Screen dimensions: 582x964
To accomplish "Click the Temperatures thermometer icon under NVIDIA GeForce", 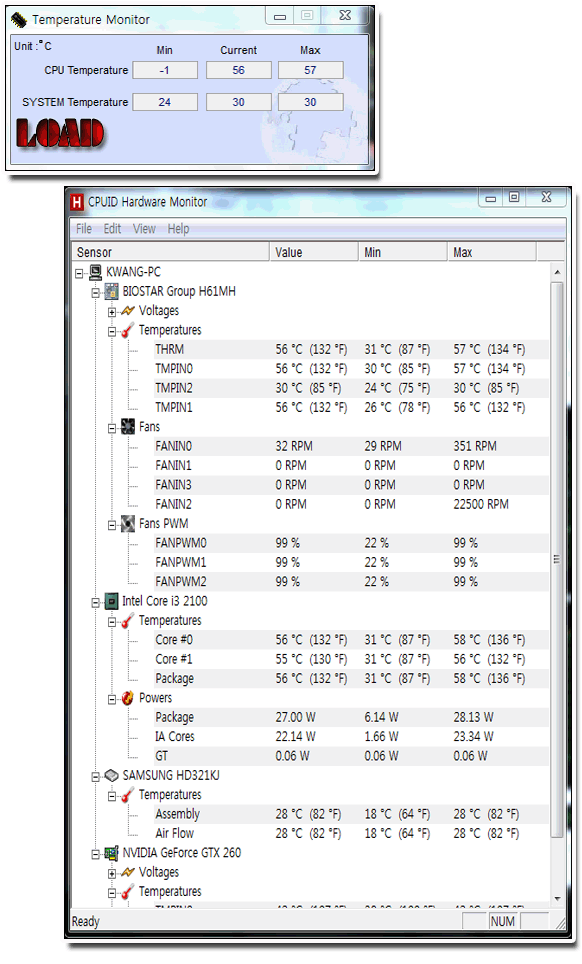I will tap(128, 891).
